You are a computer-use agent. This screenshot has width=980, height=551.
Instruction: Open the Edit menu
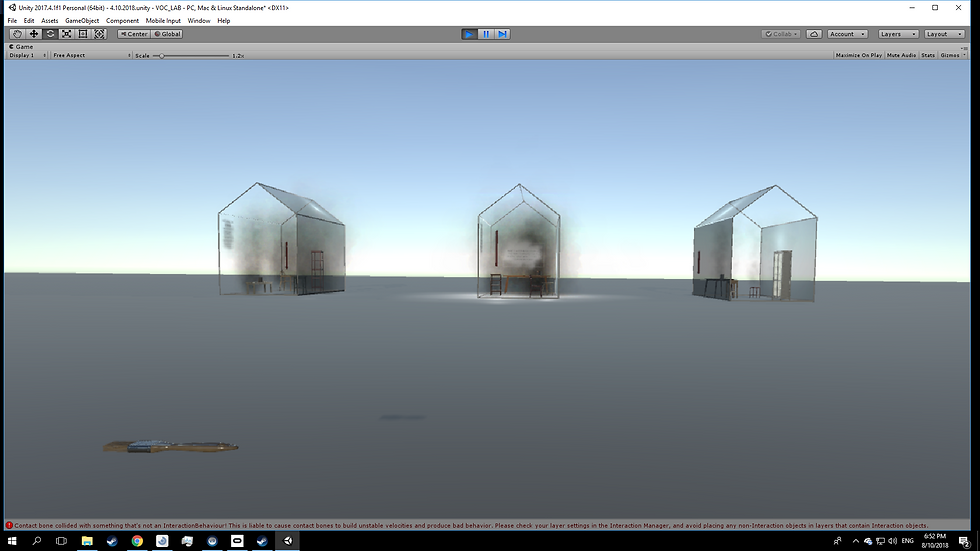[x=29, y=21]
